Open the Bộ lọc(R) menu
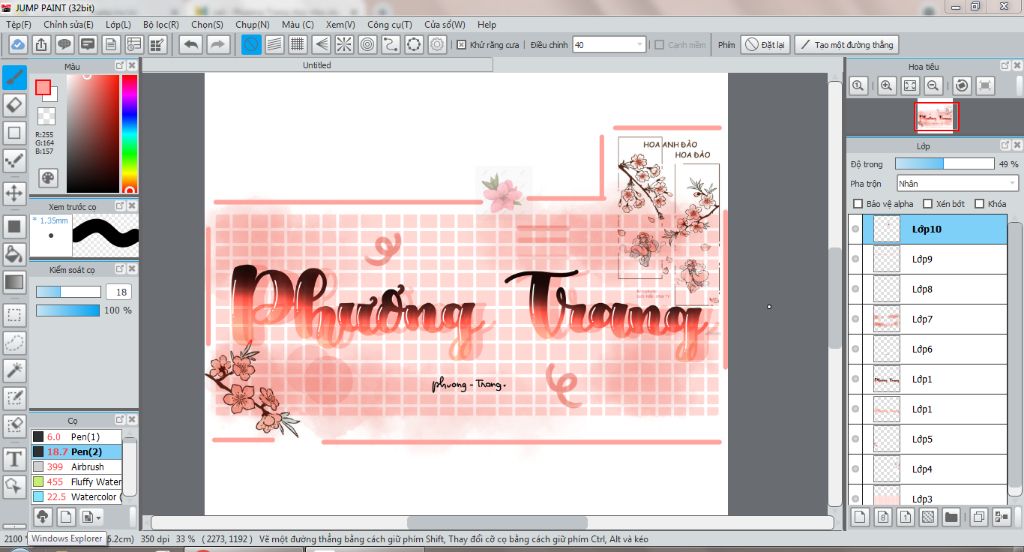 pyautogui.click(x=161, y=24)
